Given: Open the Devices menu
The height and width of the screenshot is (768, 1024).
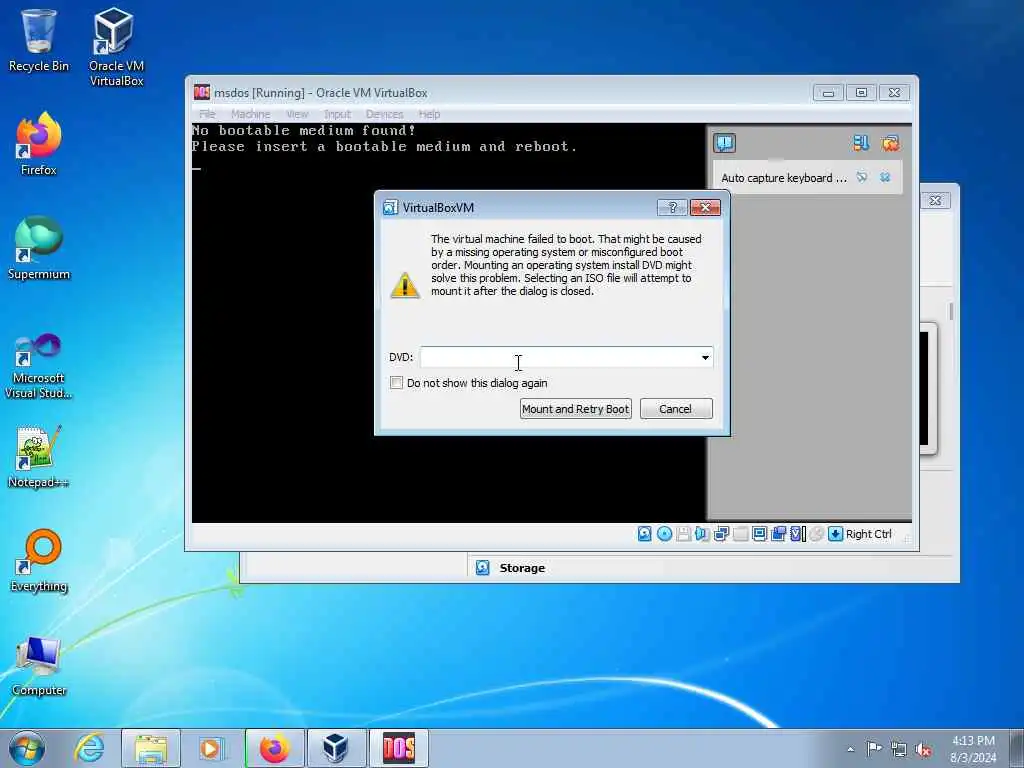Looking at the screenshot, I should click(x=385, y=114).
